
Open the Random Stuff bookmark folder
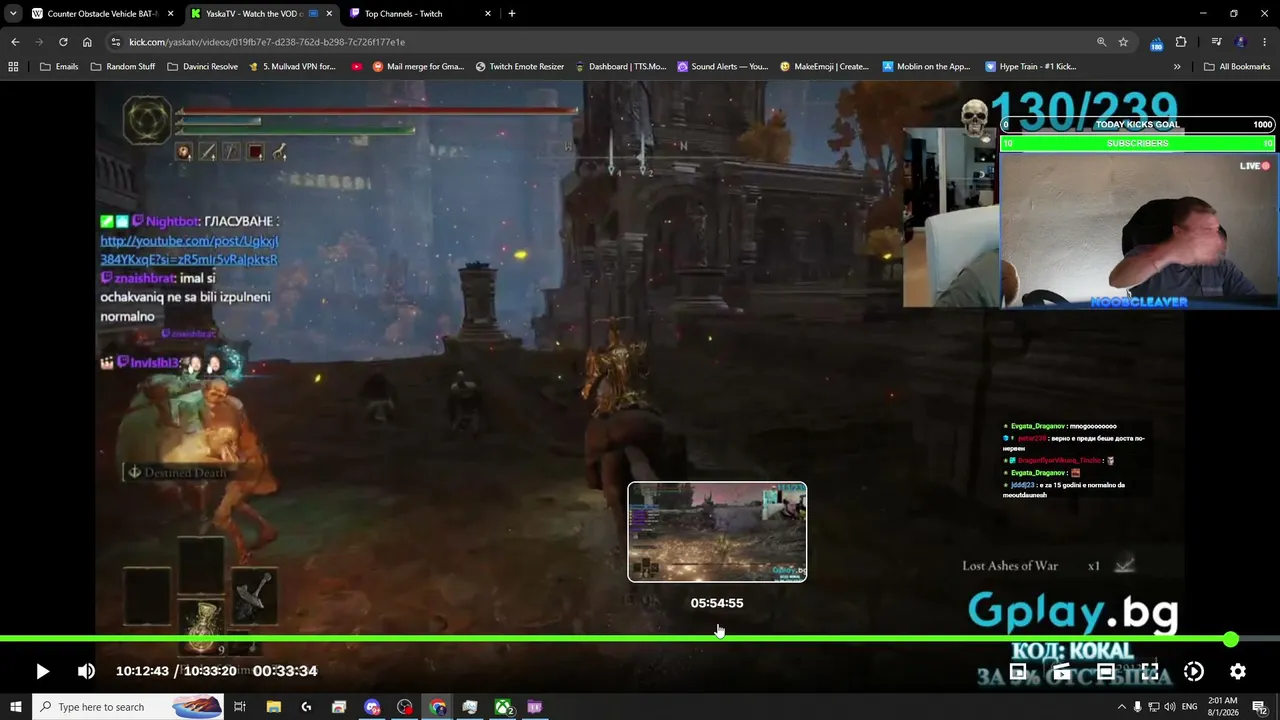[x=123, y=67]
